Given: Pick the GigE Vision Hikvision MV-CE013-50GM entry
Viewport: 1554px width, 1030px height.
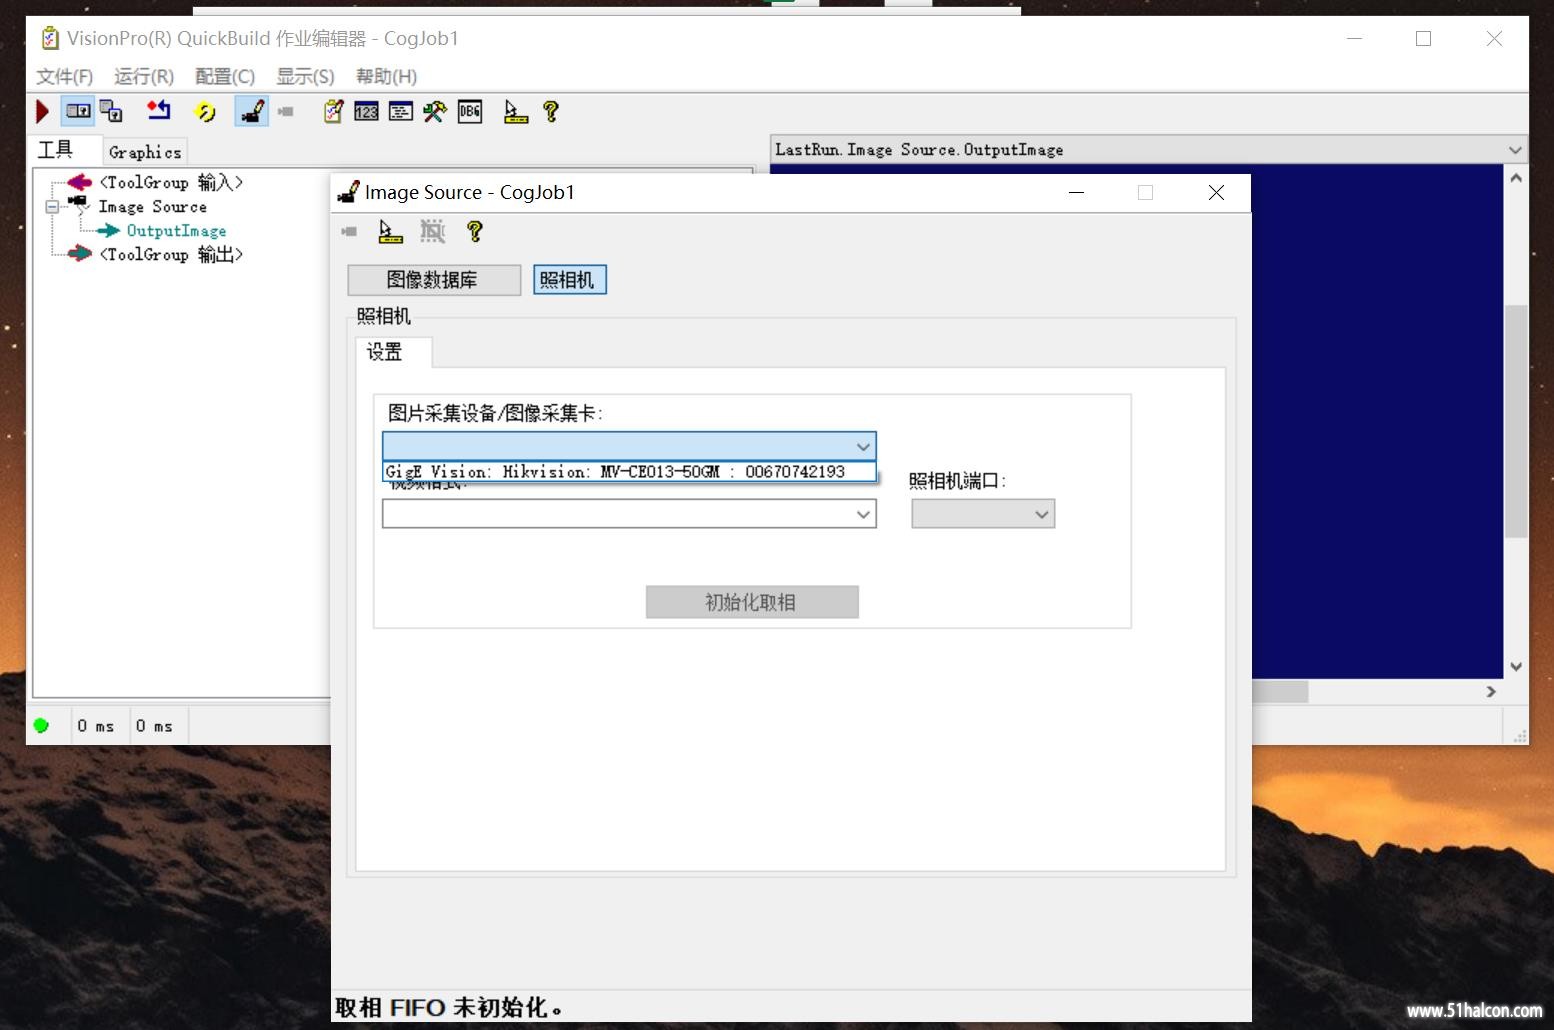Looking at the screenshot, I should click(629, 472).
